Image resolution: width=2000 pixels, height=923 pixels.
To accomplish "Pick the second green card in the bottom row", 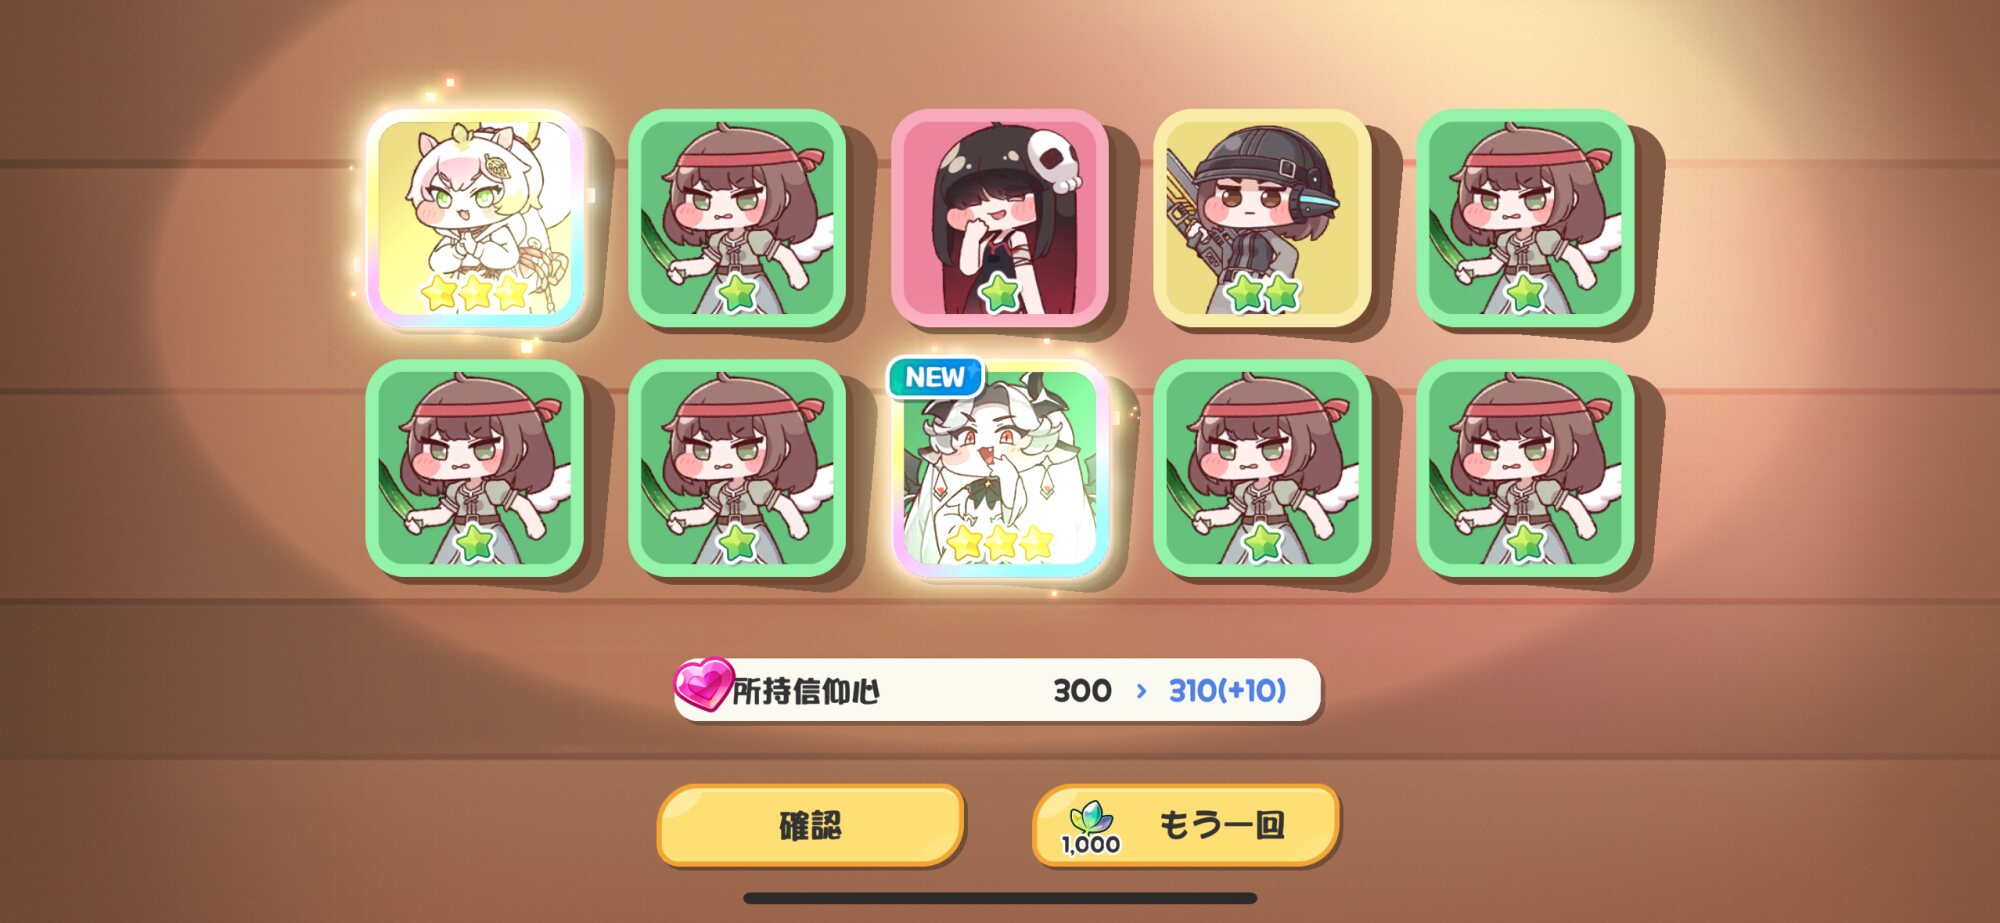I will click(x=737, y=469).
